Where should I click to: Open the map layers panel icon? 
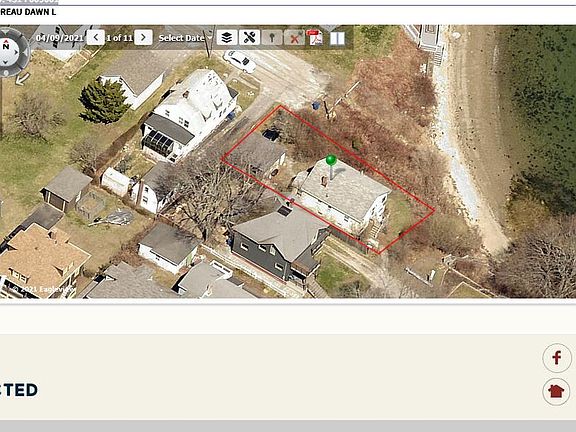[227, 37]
